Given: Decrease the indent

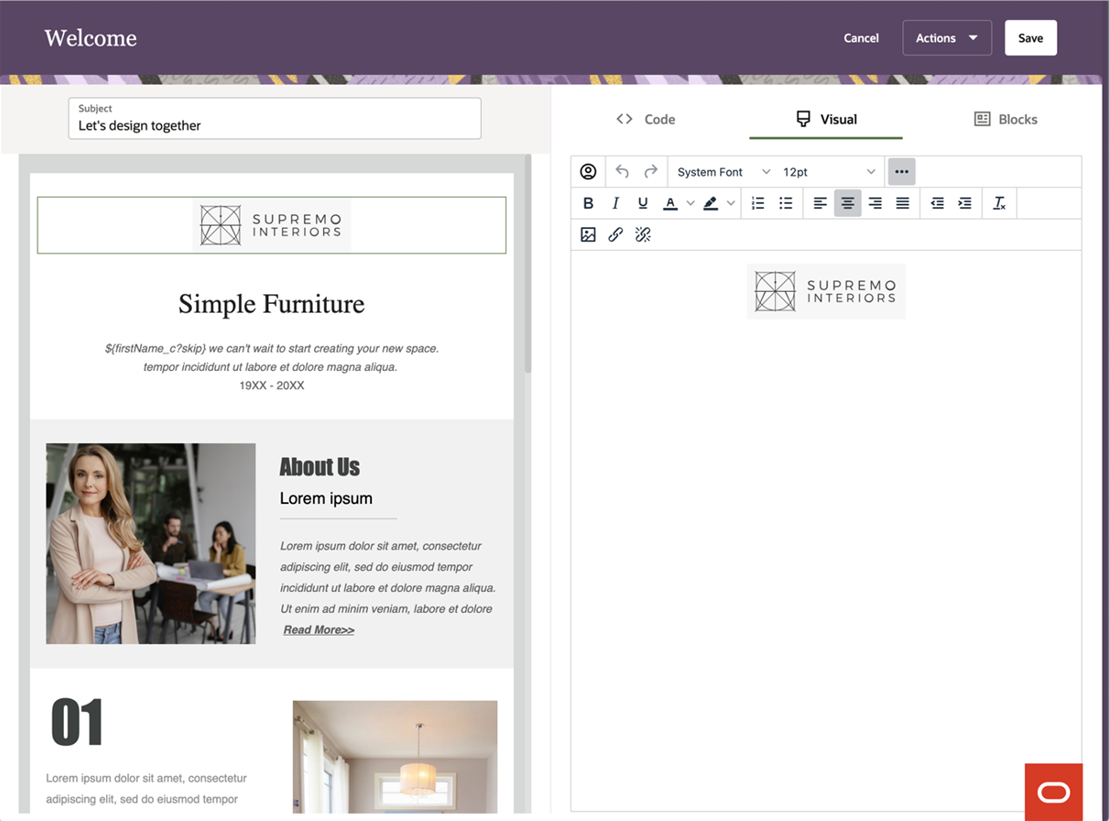Looking at the screenshot, I should coord(937,203).
